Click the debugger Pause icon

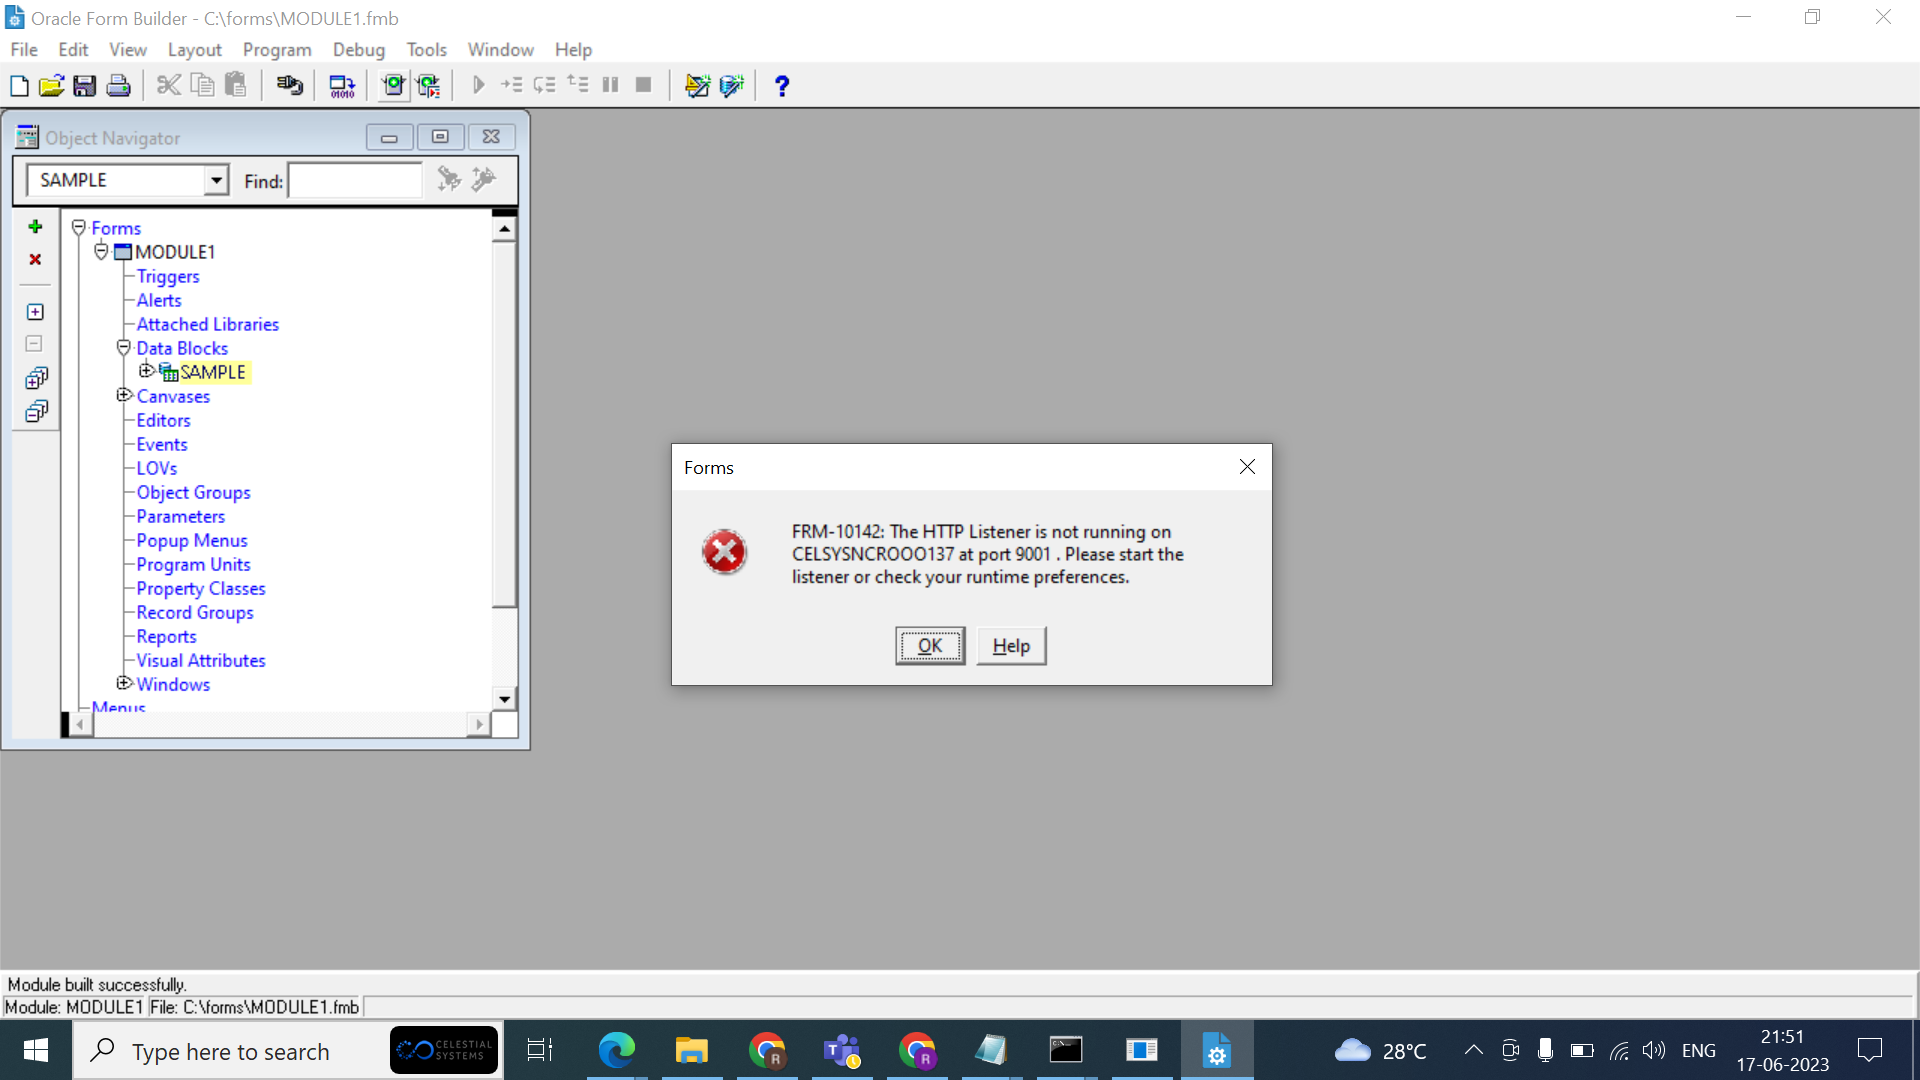(x=611, y=86)
